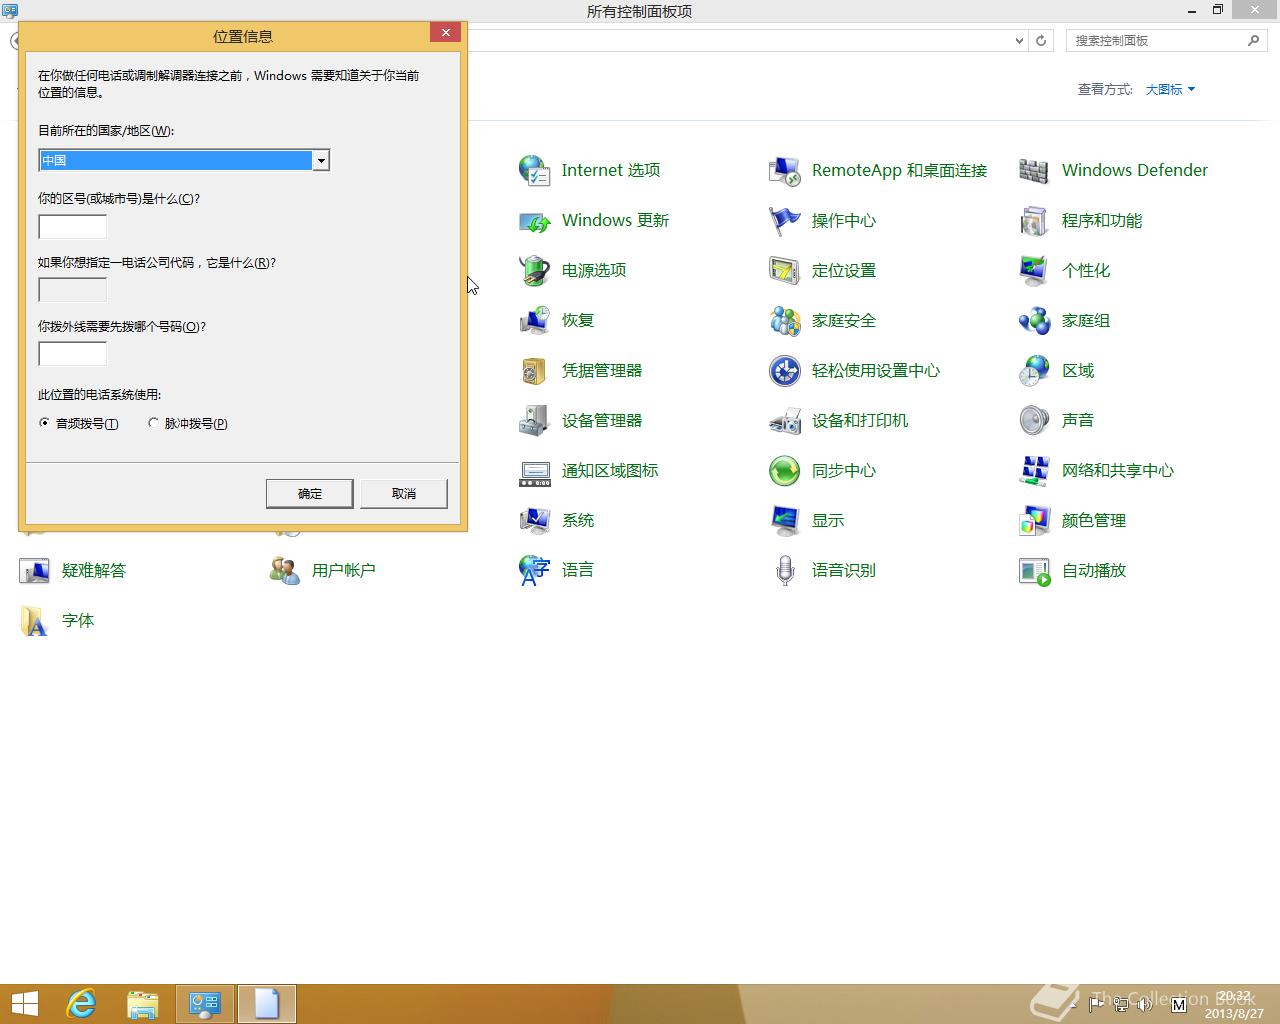
Task: Open 颜色管理 icon
Action: (x=1035, y=520)
